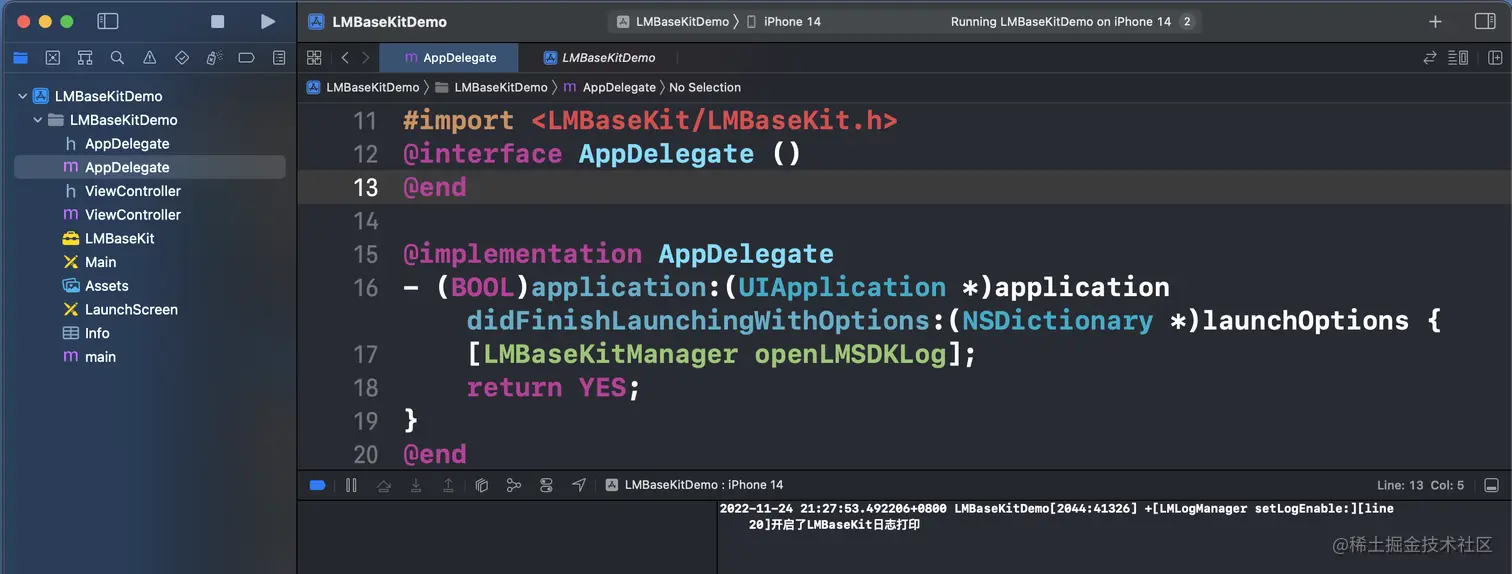
Task: Open Debug Memory Graph
Action: pyautogui.click(x=513, y=485)
